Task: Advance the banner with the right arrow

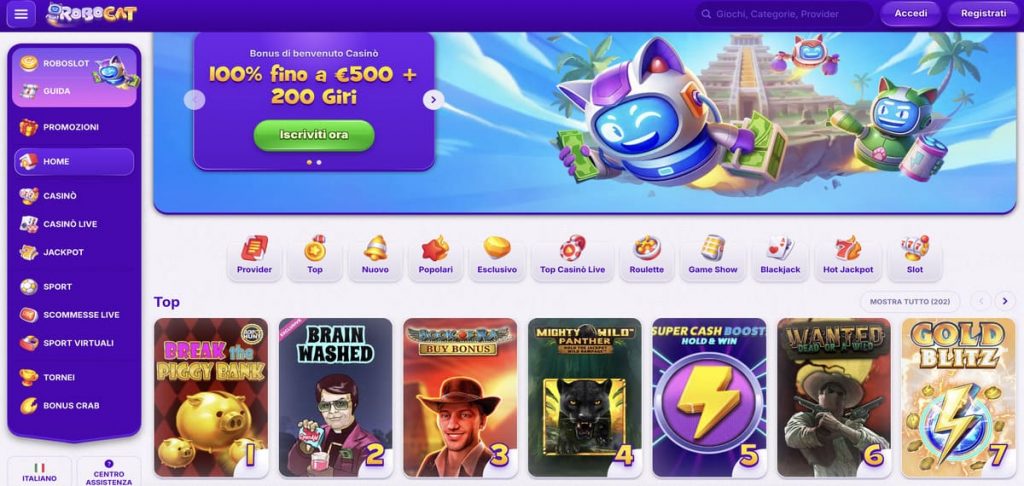Action: click(x=434, y=100)
